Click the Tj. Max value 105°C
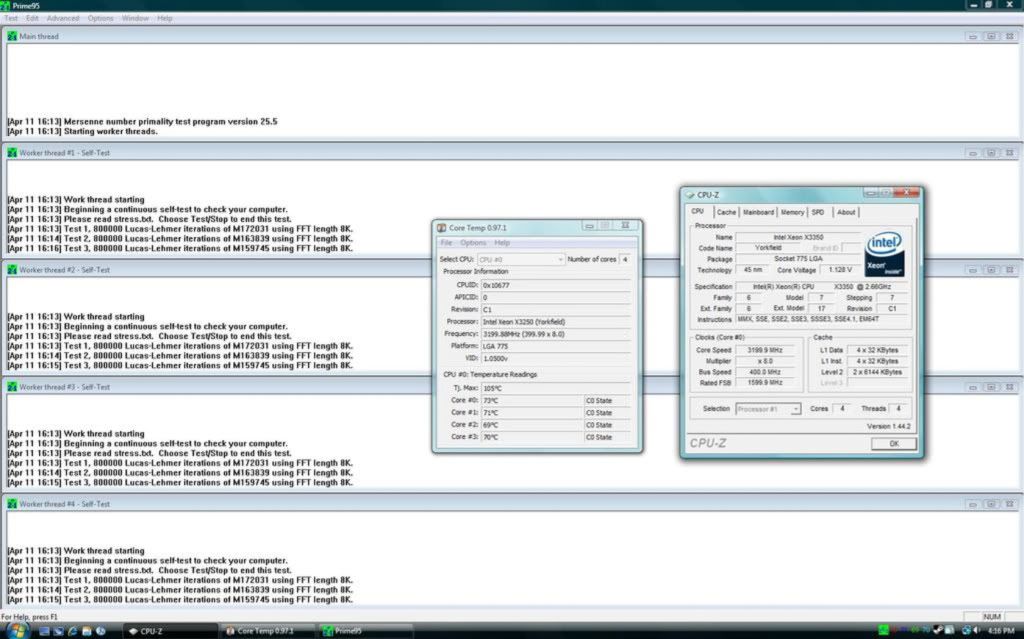The height and width of the screenshot is (639, 1024). [x=556, y=388]
